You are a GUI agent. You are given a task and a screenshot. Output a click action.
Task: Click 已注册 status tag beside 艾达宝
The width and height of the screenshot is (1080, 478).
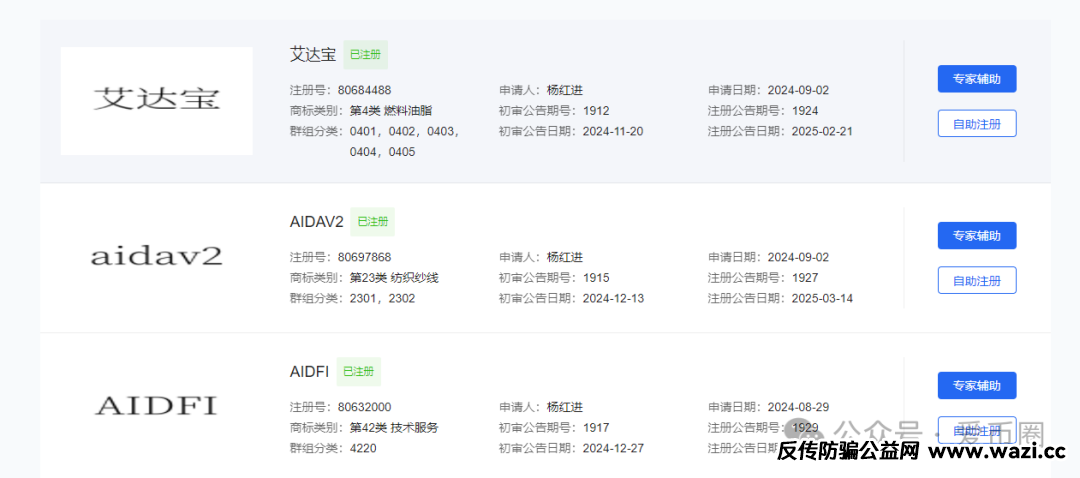pyautogui.click(x=366, y=54)
